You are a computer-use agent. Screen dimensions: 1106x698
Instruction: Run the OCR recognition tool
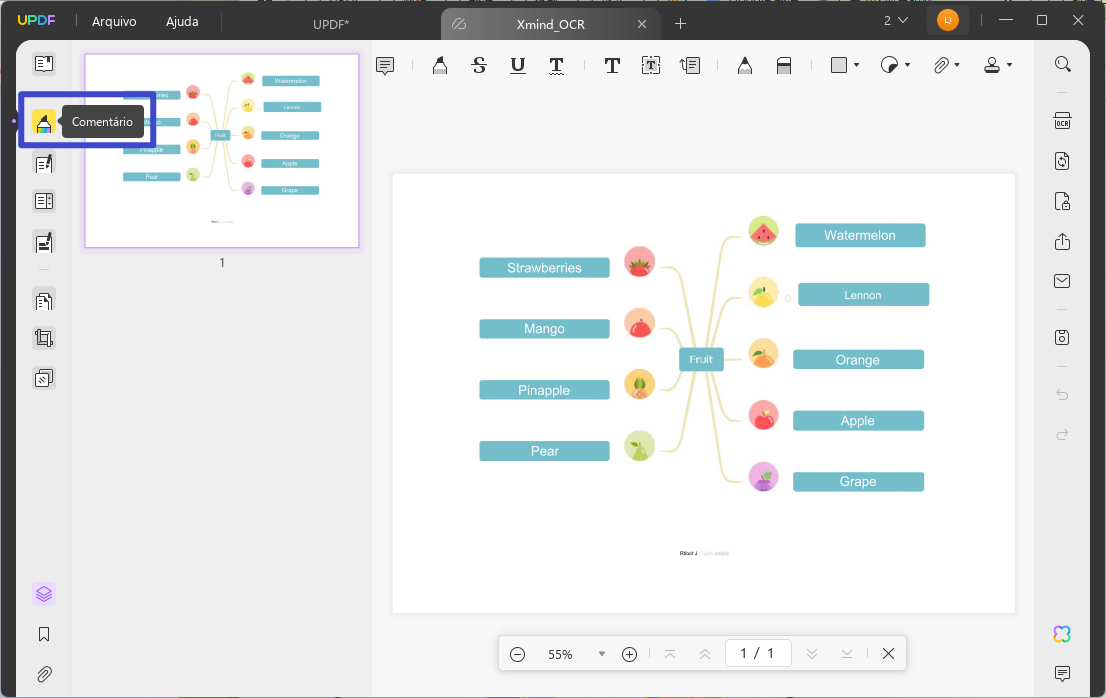tap(1062, 121)
